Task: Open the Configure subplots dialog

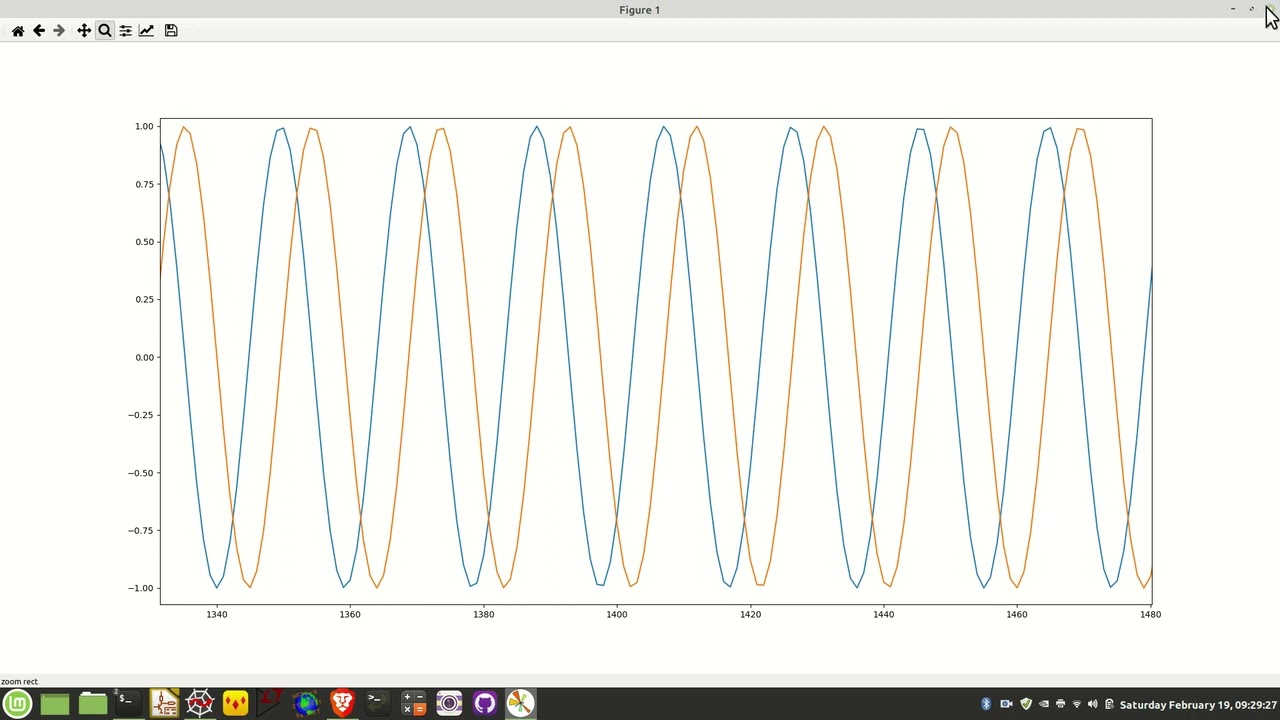Action: pyautogui.click(x=125, y=31)
